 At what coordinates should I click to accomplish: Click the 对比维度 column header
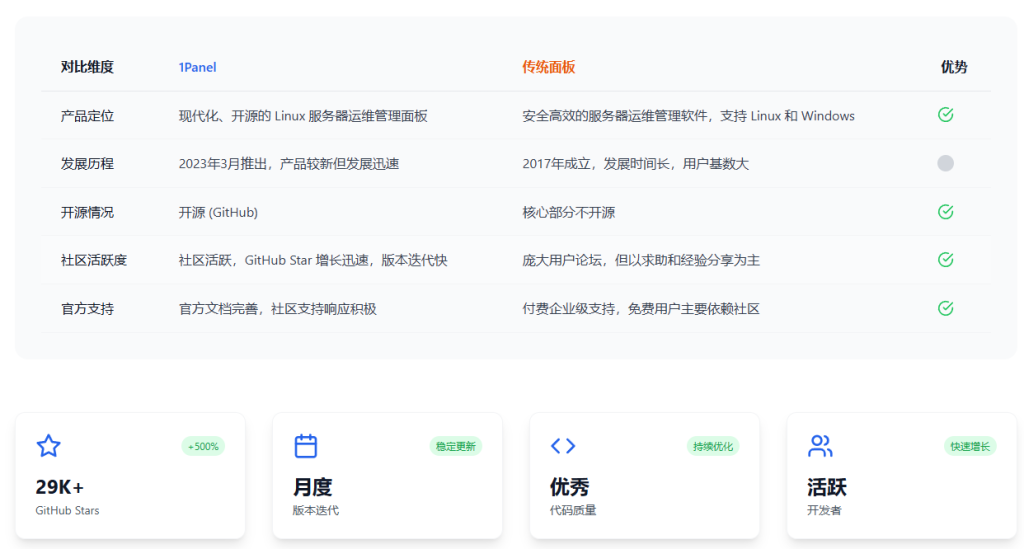point(87,67)
